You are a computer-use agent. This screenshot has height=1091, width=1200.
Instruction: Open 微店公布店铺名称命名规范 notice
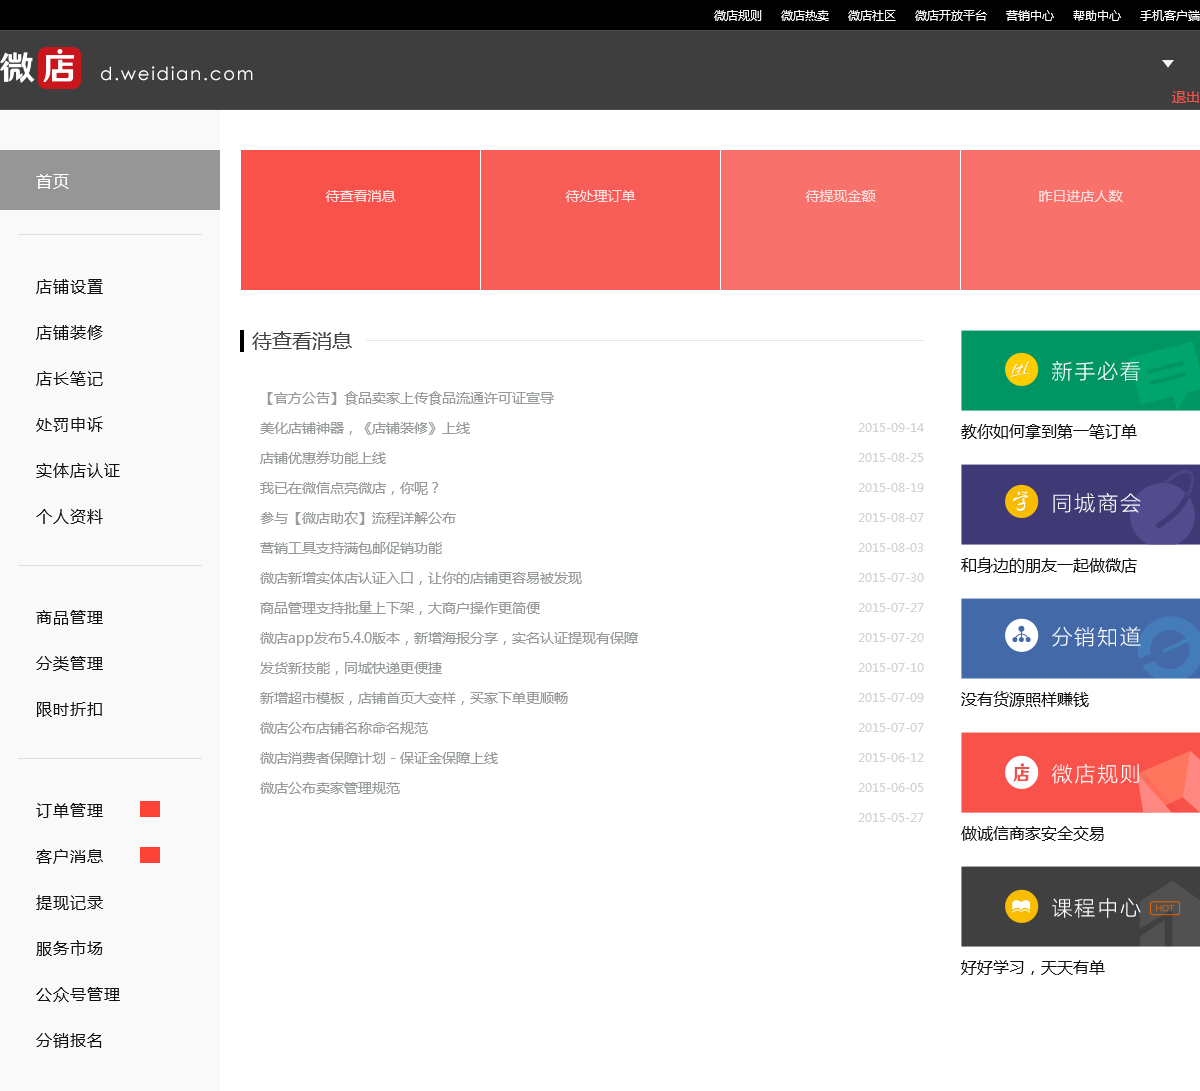pos(344,728)
